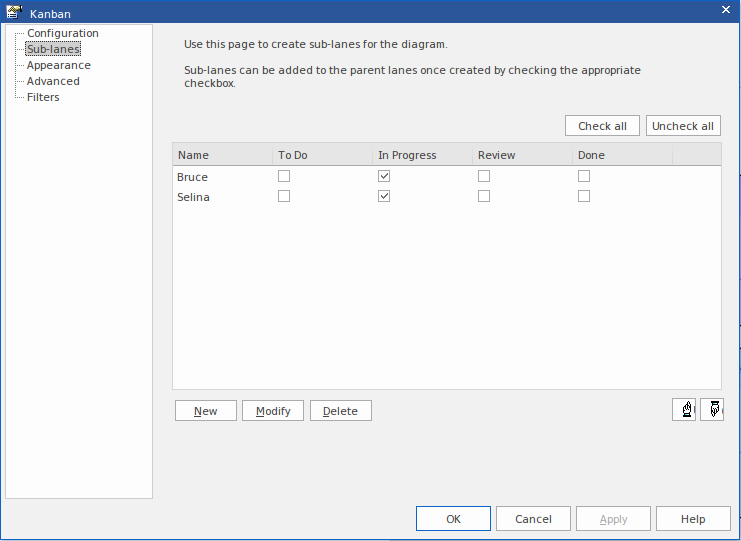The image size is (741, 541).
Task: Click the Kanban icon in the title bar
Action: (x=14, y=10)
